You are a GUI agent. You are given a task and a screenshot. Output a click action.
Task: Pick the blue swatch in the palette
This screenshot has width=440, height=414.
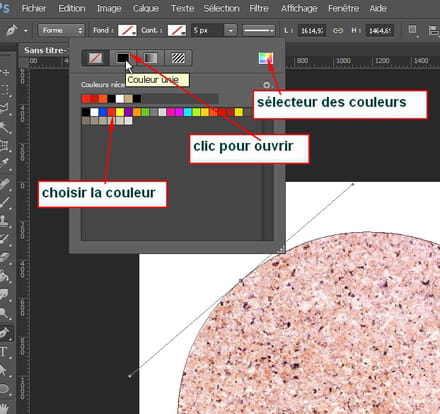(103, 112)
